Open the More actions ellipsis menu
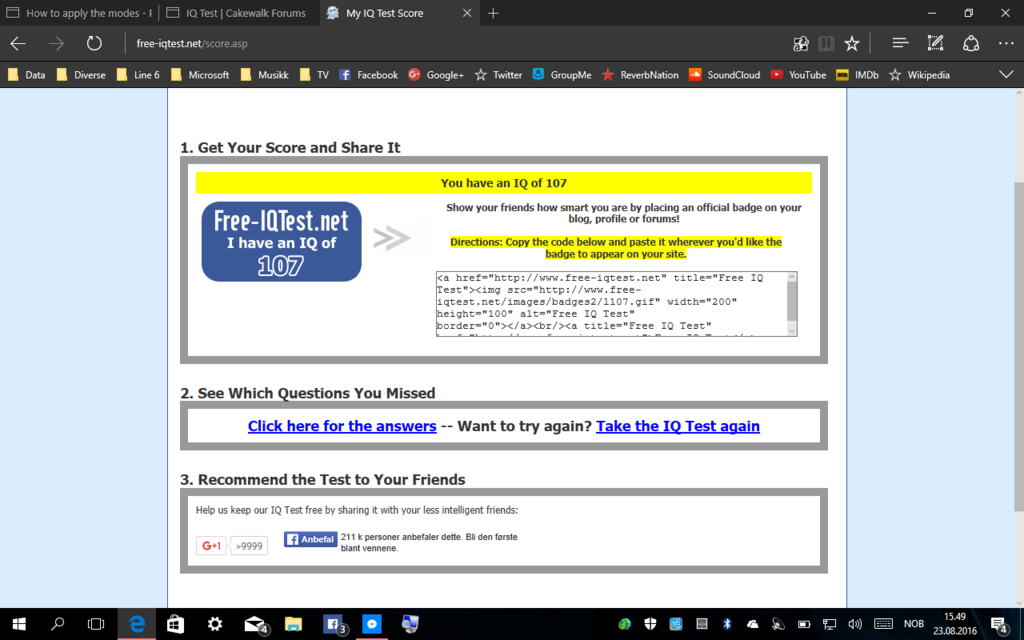The height and width of the screenshot is (640, 1024). [x=1006, y=43]
